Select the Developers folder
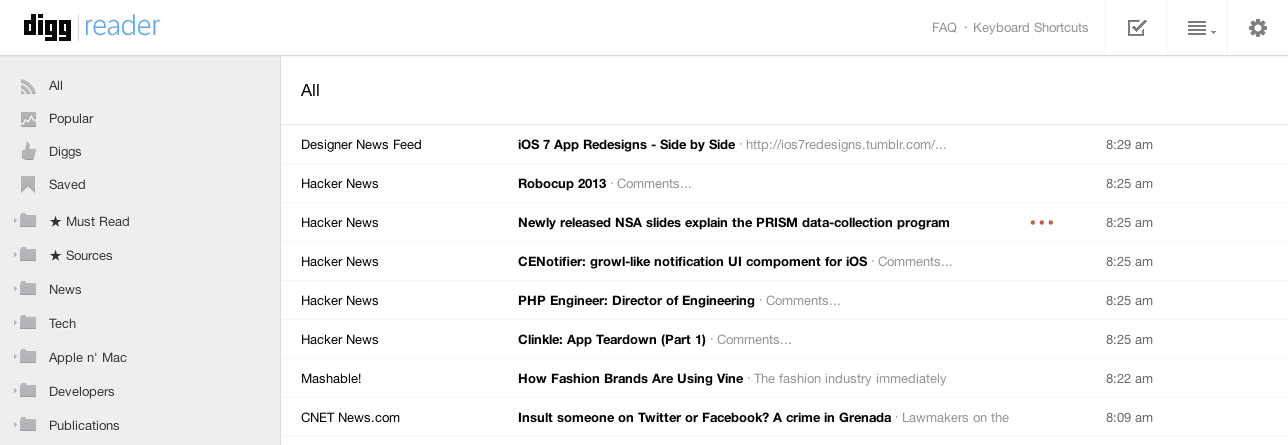1288x445 pixels. pyautogui.click(x=140, y=391)
